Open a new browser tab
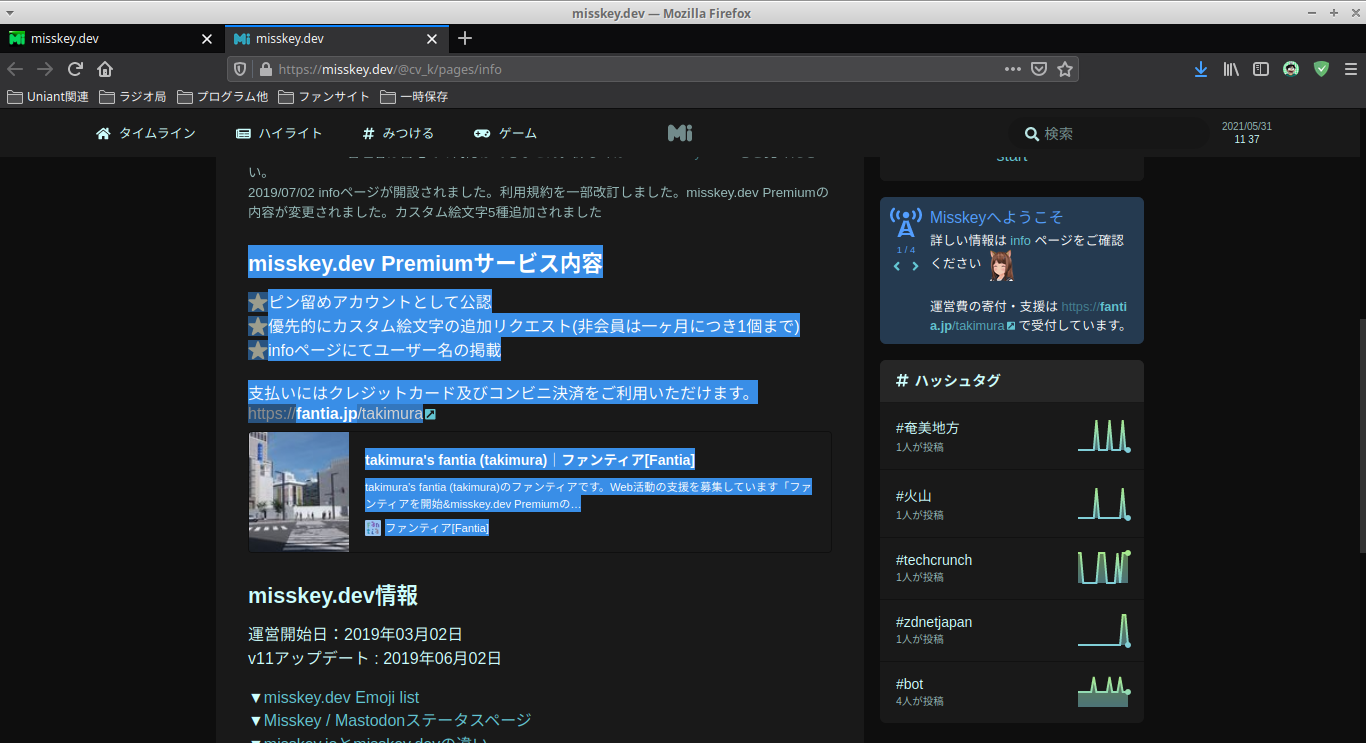 [x=465, y=39]
